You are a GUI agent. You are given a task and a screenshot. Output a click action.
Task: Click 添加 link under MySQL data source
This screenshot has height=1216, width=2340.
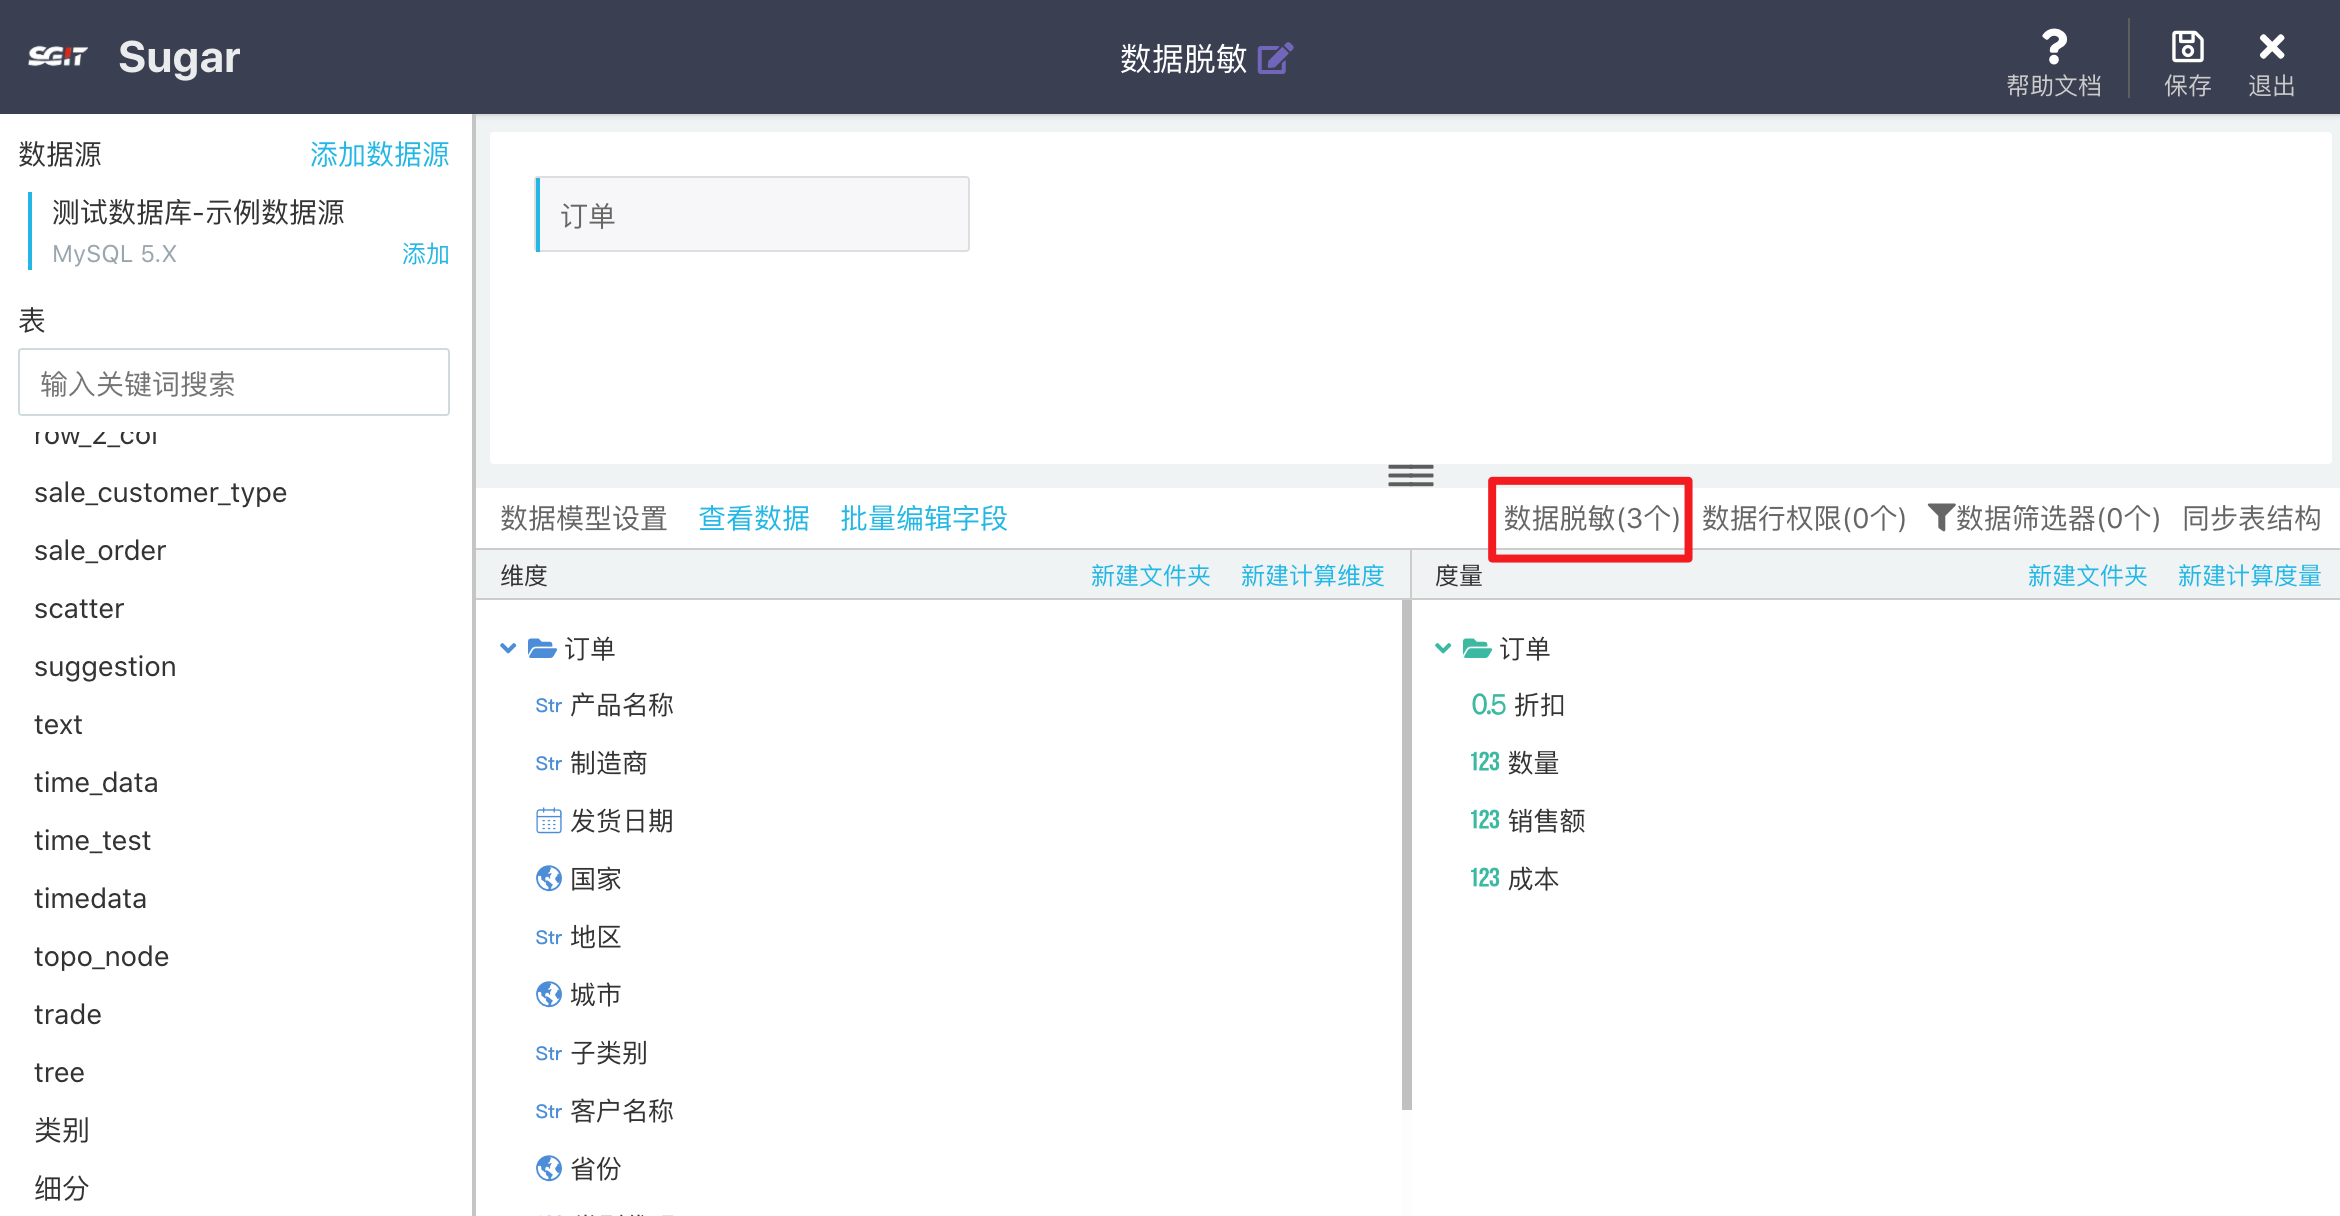coord(425,254)
